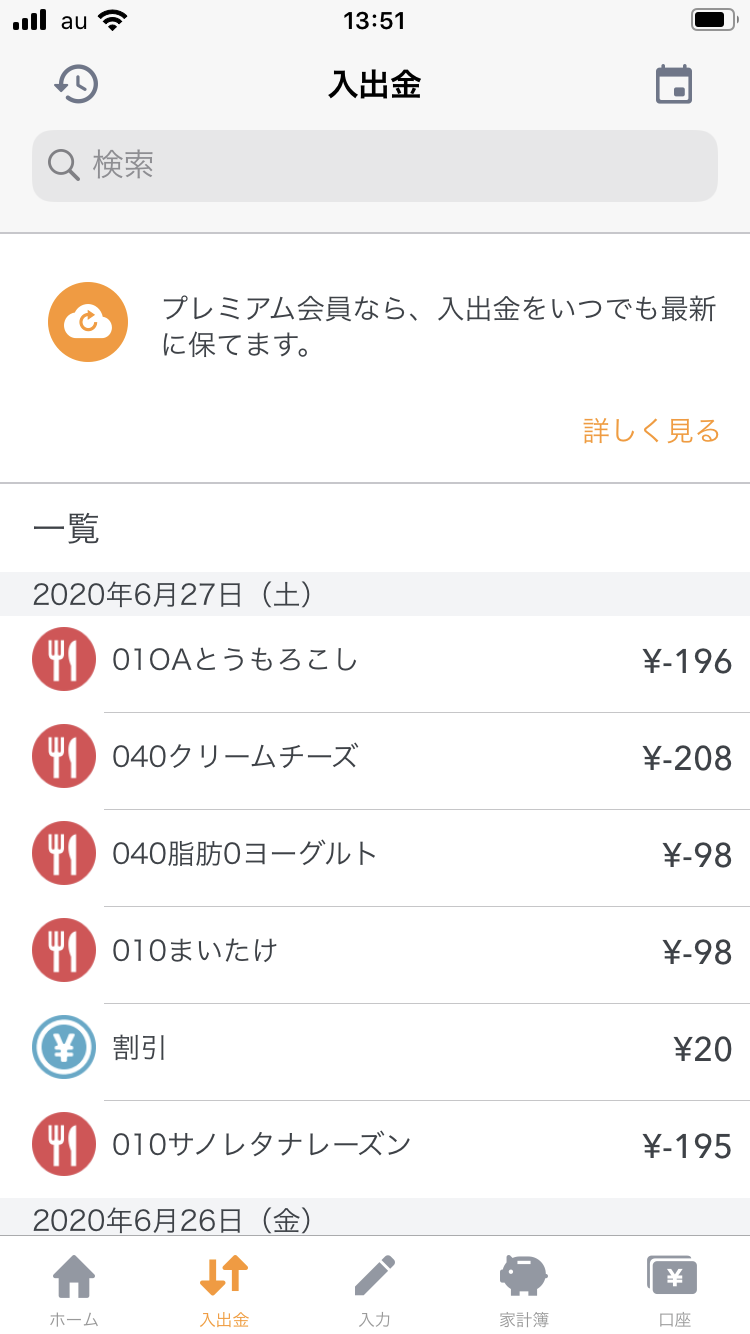This screenshot has width=750, height=1334.
Task: Open the 家計簿 piggy bank tab
Action: (x=524, y=1288)
